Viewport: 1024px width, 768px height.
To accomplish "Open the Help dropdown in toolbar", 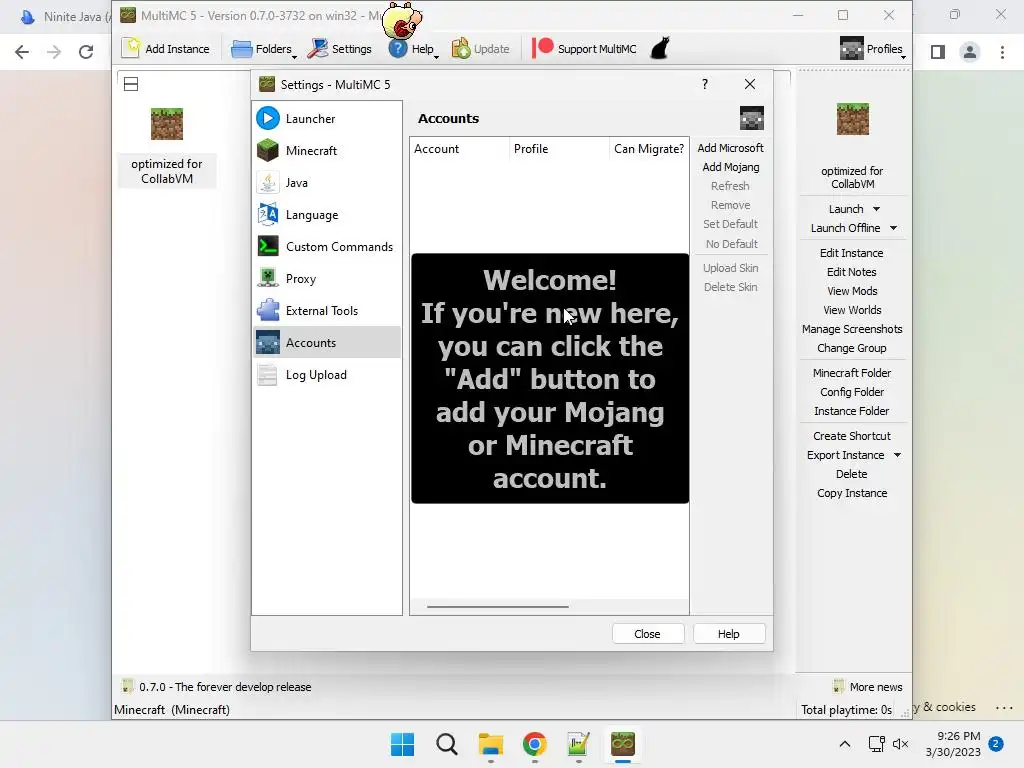I will (x=413, y=49).
